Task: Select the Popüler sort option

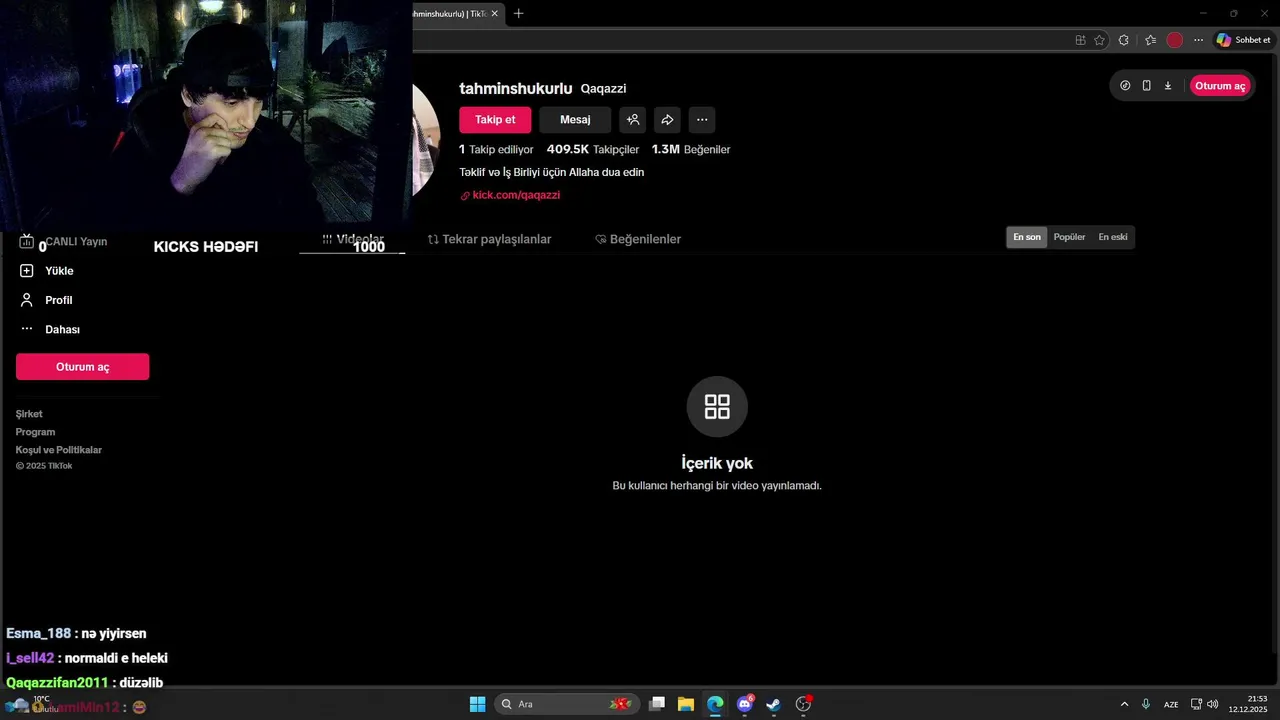Action: pyautogui.click(x=1069, y=237)
